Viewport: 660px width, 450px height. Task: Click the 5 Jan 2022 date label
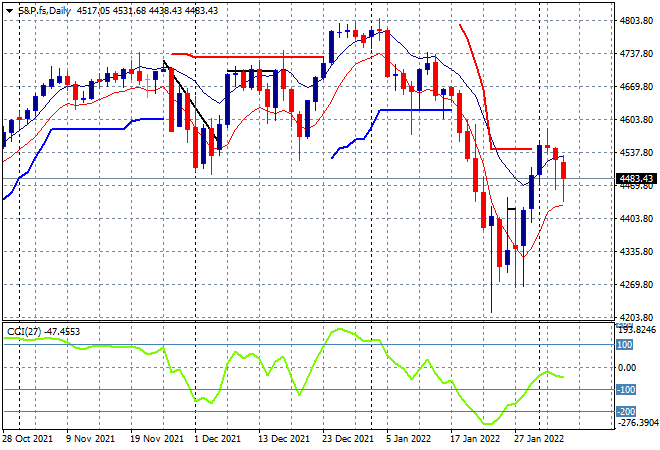pyautogui.click(x=409, y=439)
